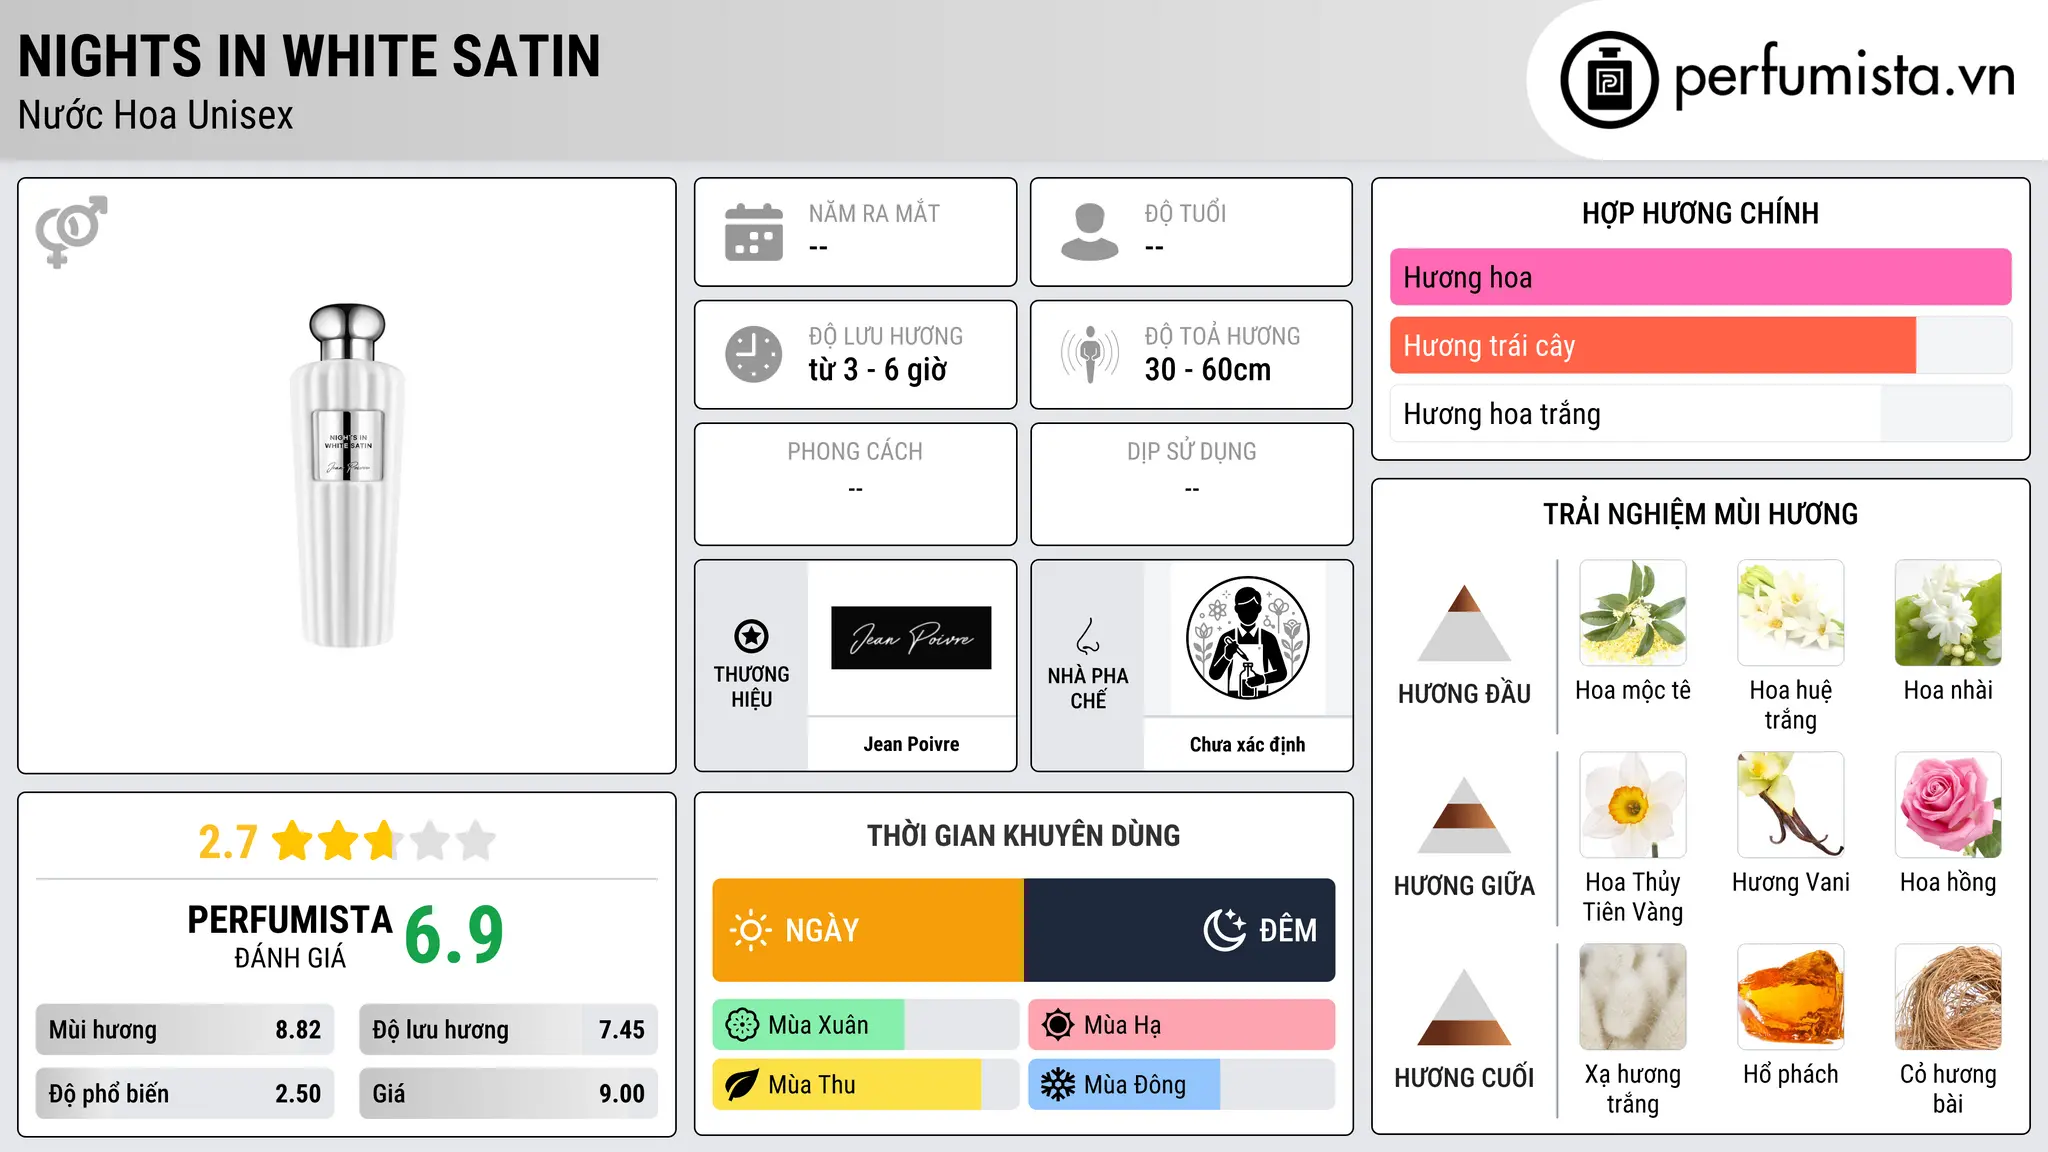Click the Độ phổ biến 2.50 score row
Viewport: 2048px width, 1152px height.
pyautogui.click(x=185, y=1094)
